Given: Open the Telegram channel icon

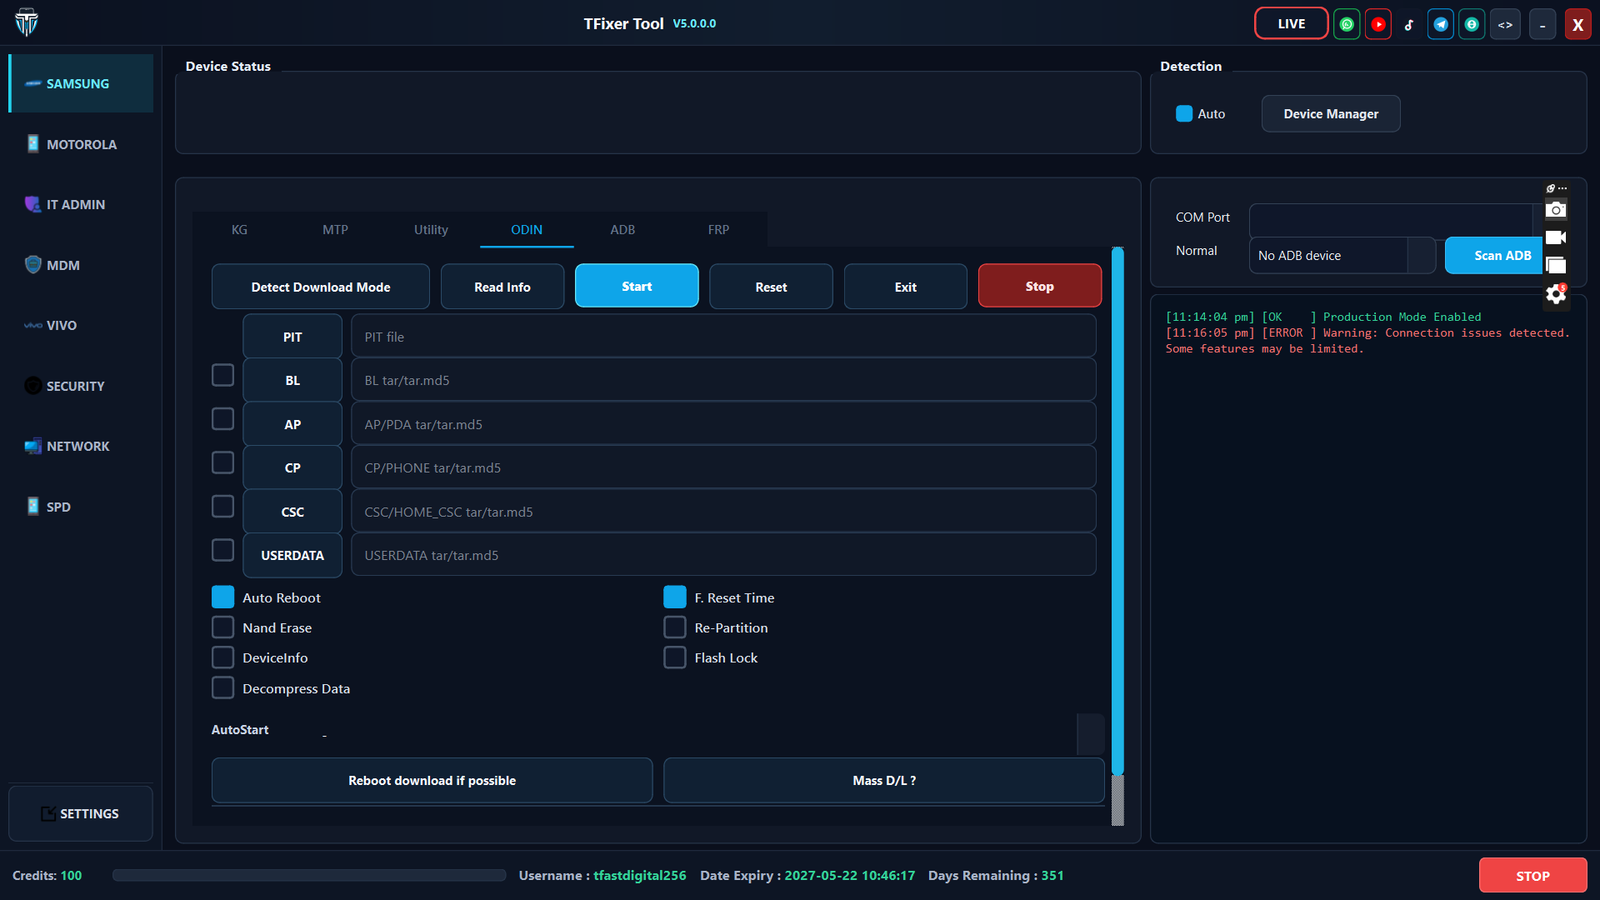Looking at the screenshot, I should click(1441, 24).
